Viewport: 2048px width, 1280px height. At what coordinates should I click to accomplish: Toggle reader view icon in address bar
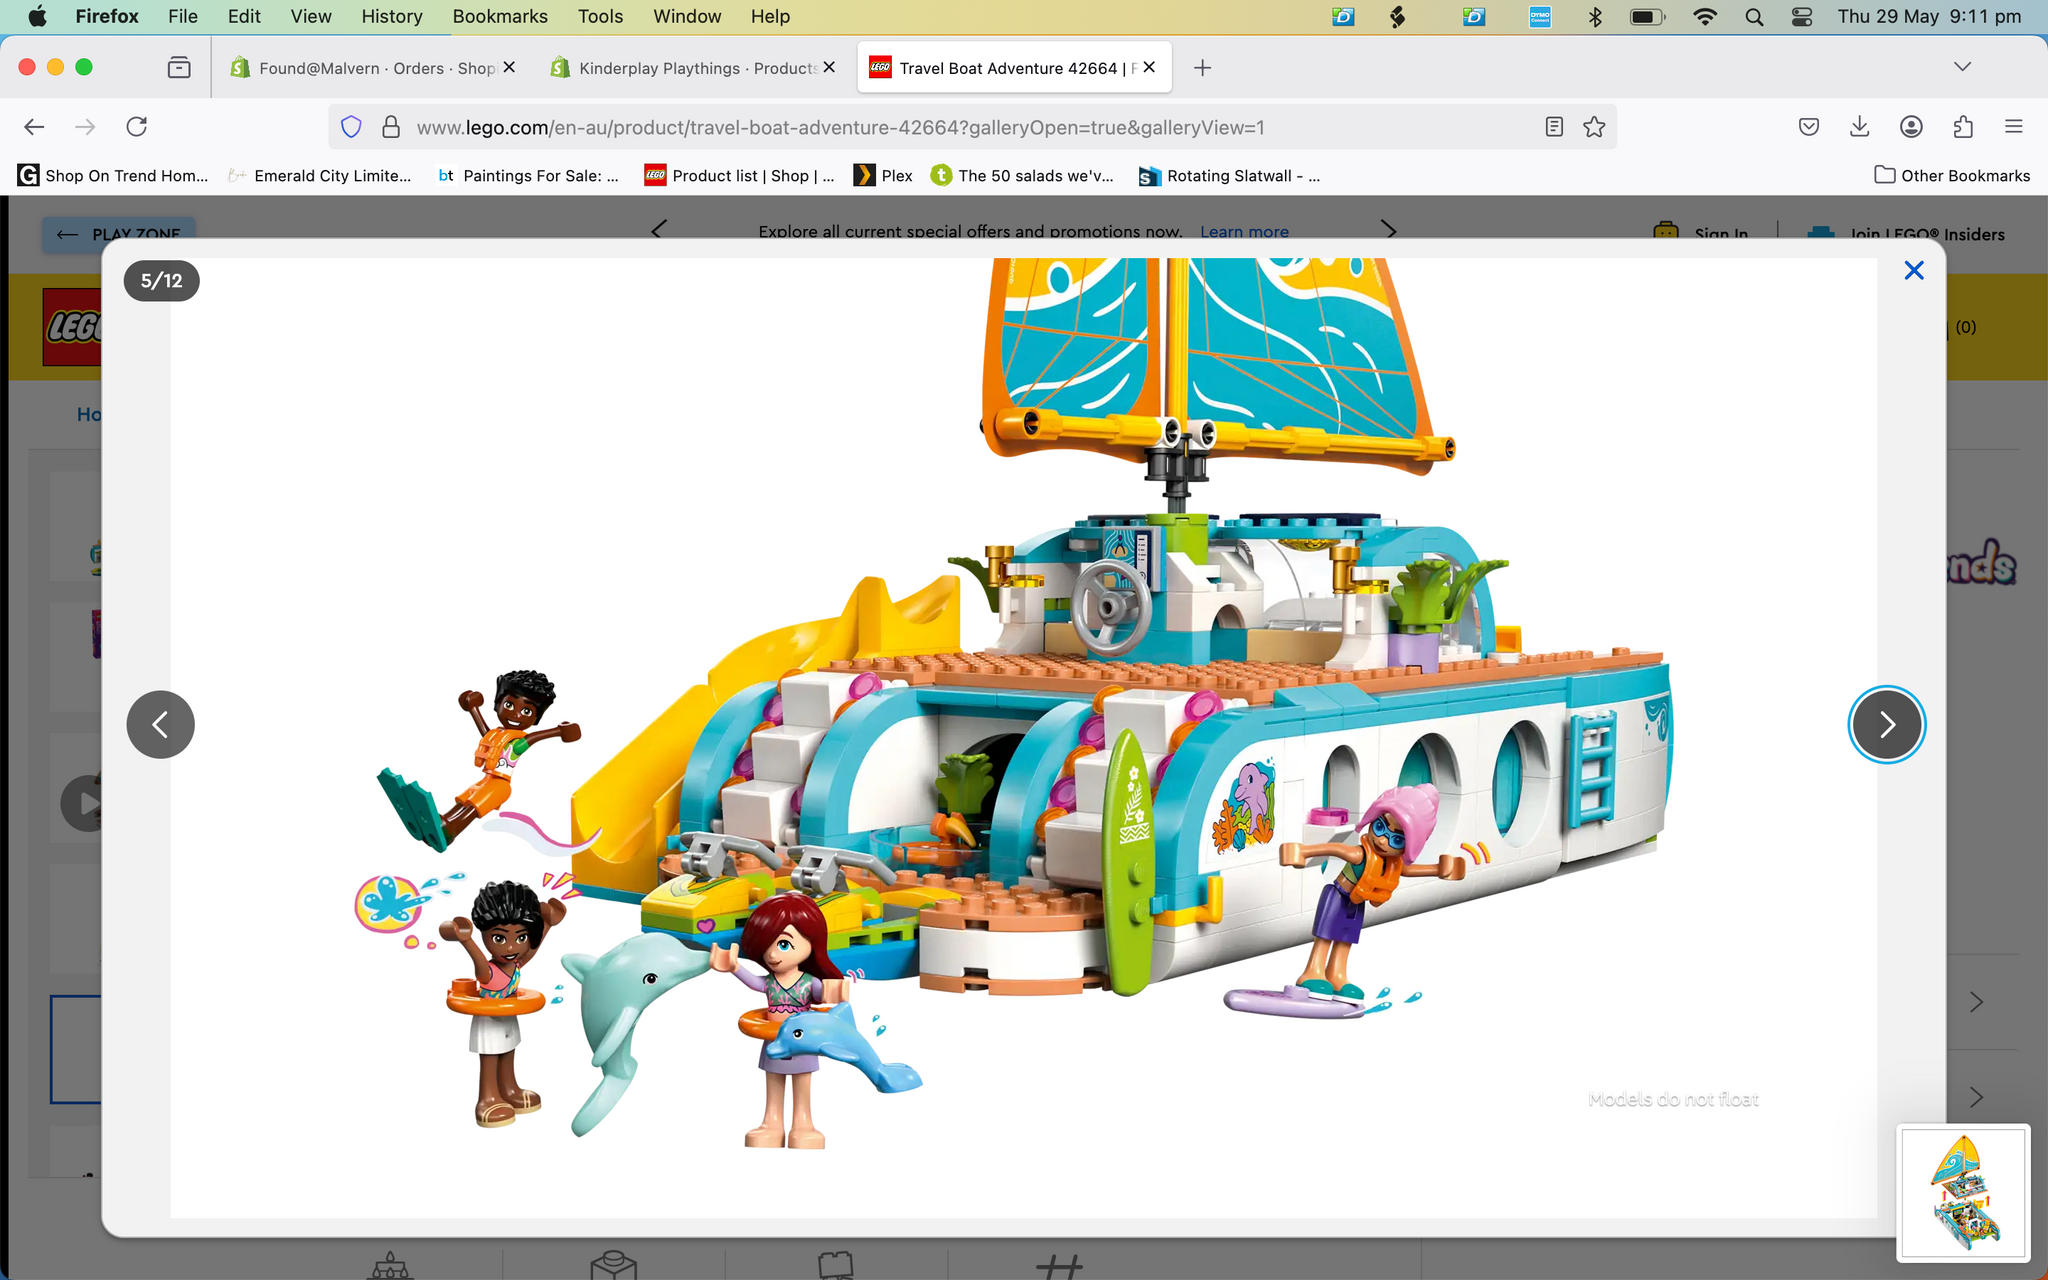point(1554,127)
